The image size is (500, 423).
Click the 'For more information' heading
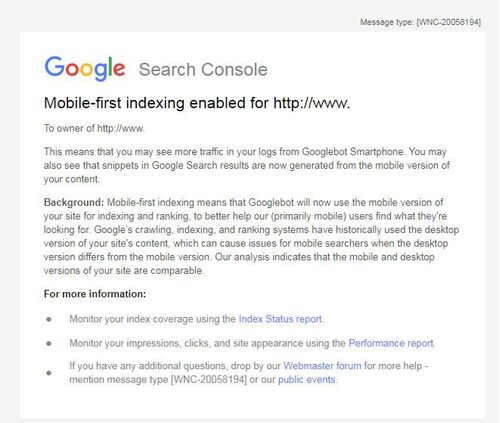point(95,294)
